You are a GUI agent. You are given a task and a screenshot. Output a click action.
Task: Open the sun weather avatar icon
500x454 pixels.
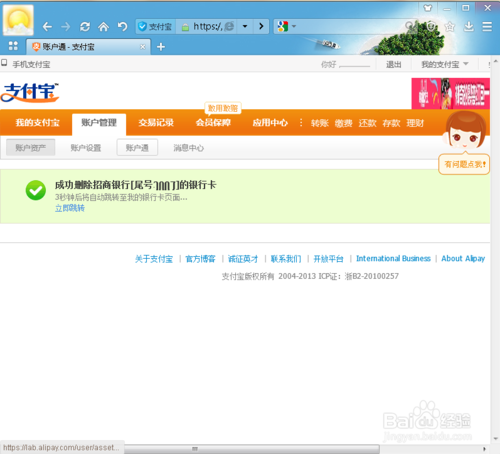click(x=18, y=20)
